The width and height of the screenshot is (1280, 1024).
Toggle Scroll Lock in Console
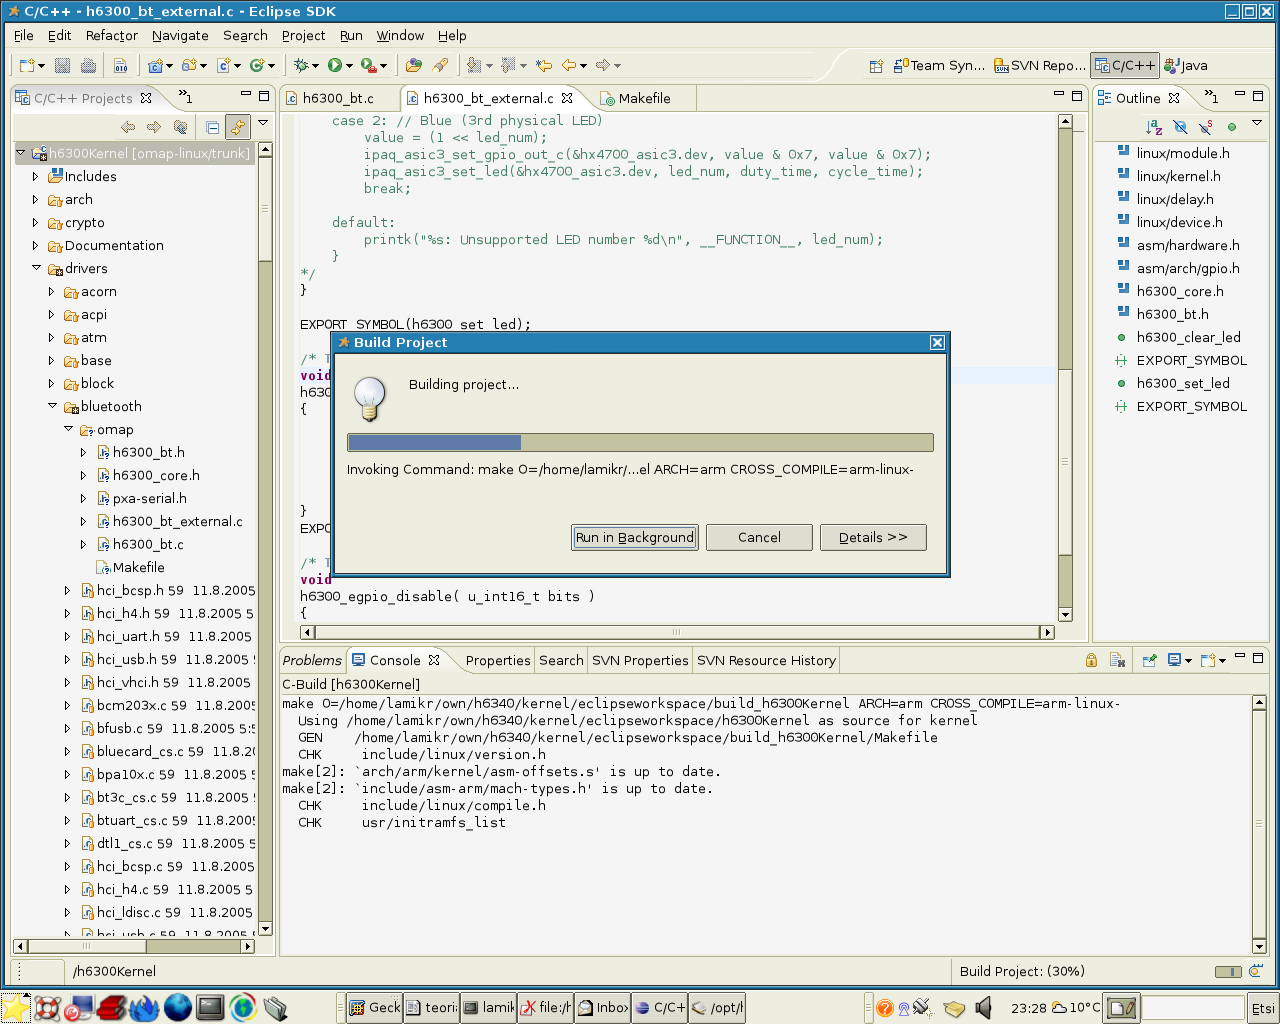click(1091, 660)
